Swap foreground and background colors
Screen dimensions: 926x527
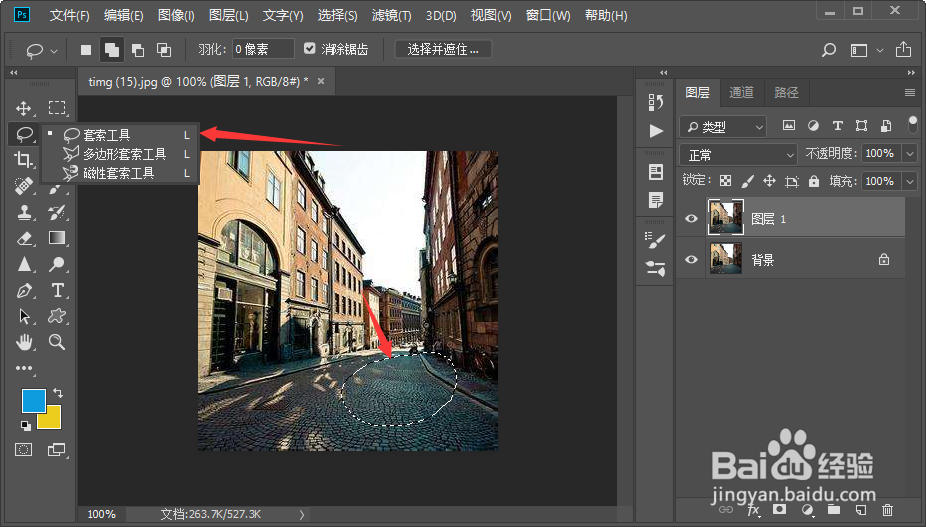click(x=58, y=393)
